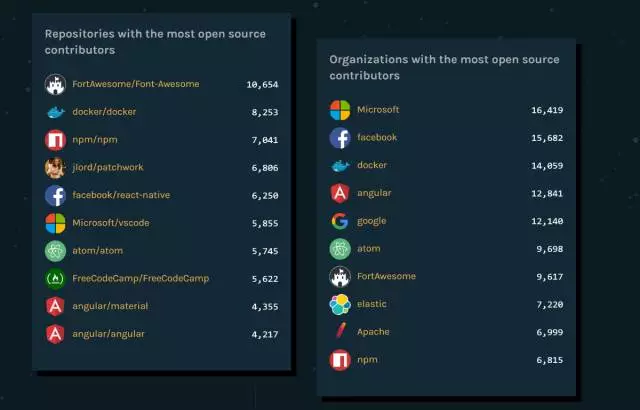Click the atom/atom repository icon
640x410 pixels.
click(x=55, y=251)
